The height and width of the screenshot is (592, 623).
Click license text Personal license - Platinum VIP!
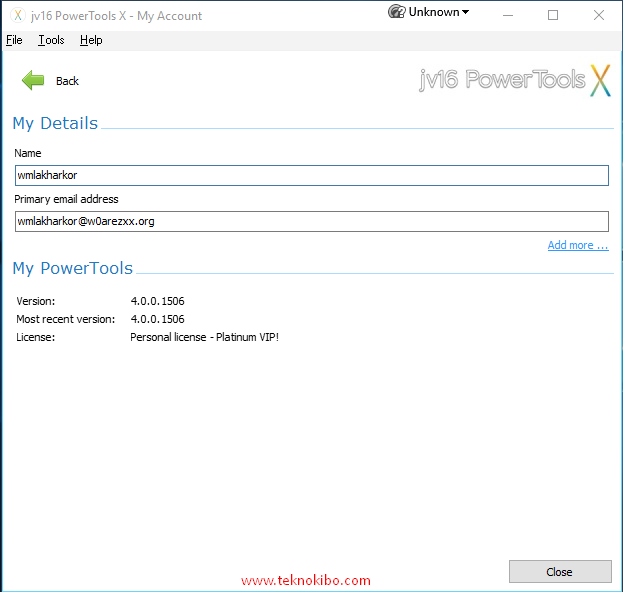pos(204,337)
